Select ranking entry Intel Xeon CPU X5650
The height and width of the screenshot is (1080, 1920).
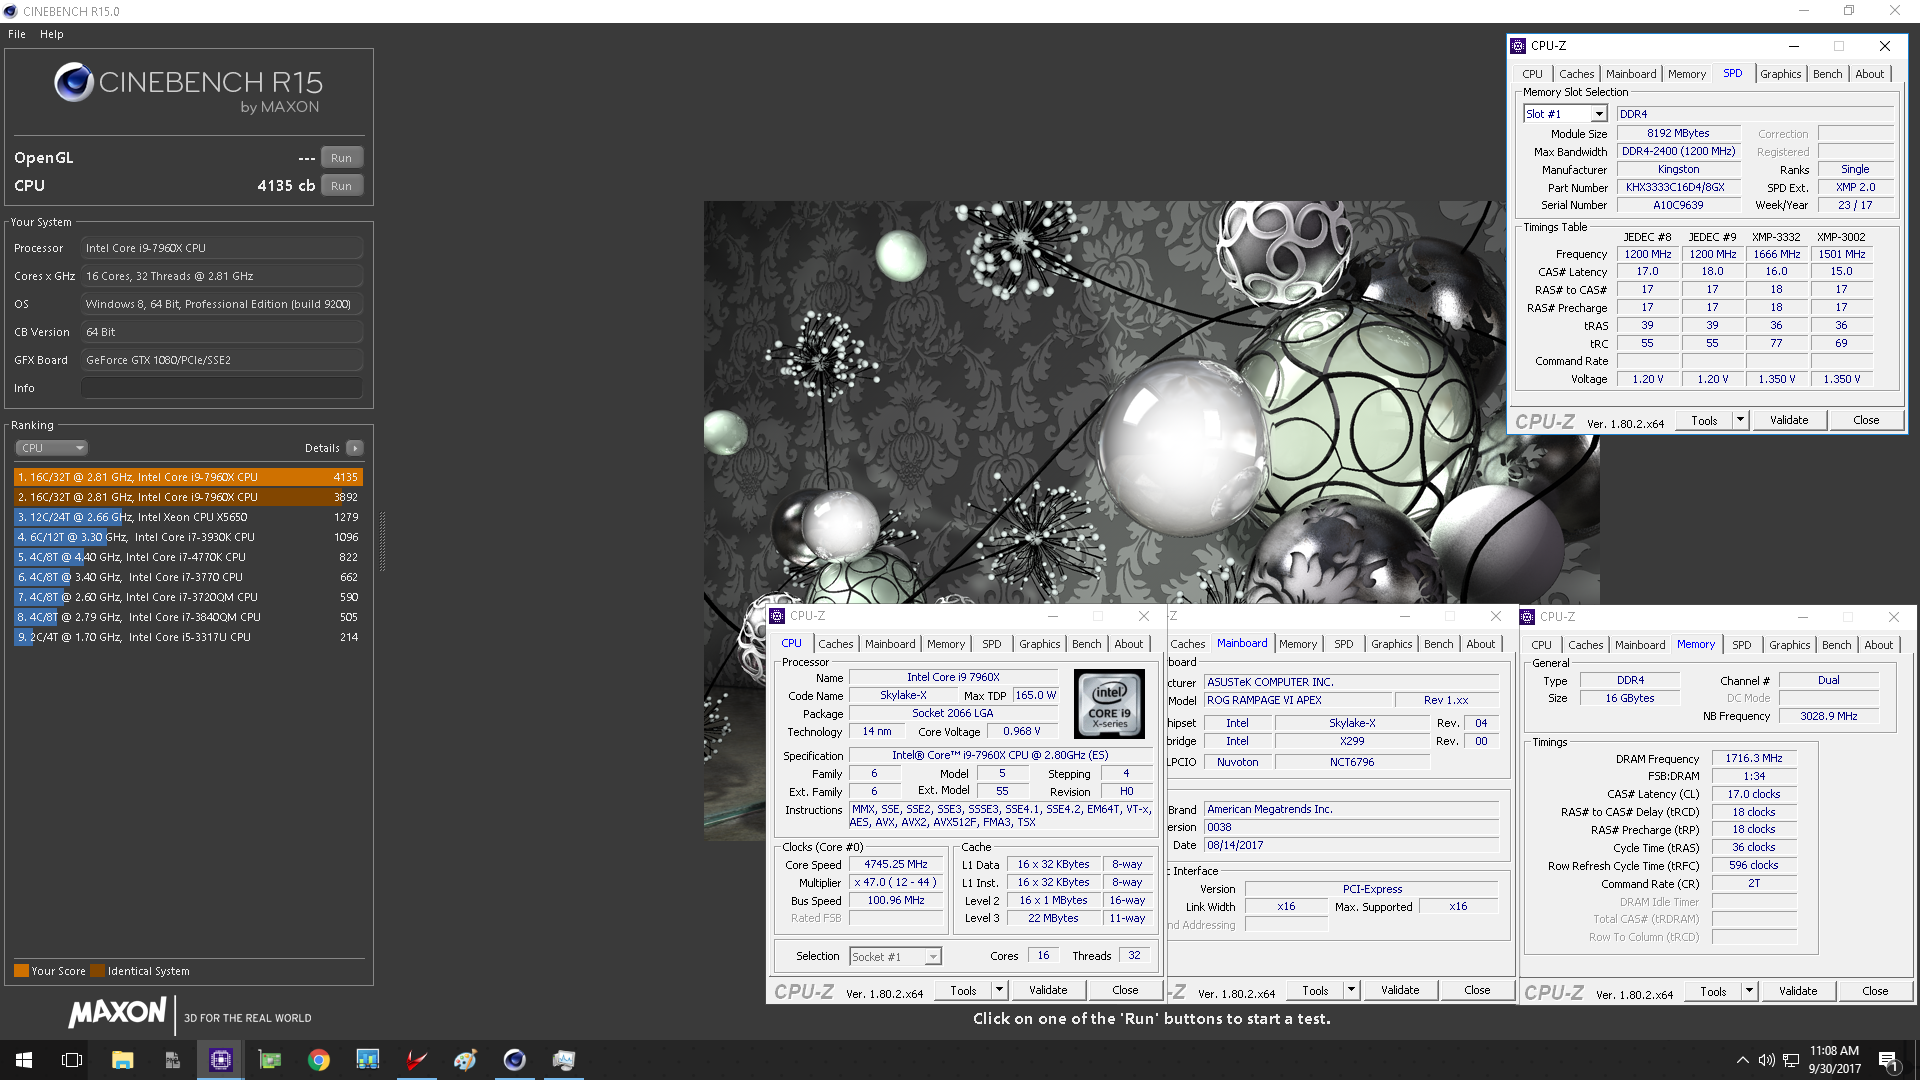click(x=188, y=517)
